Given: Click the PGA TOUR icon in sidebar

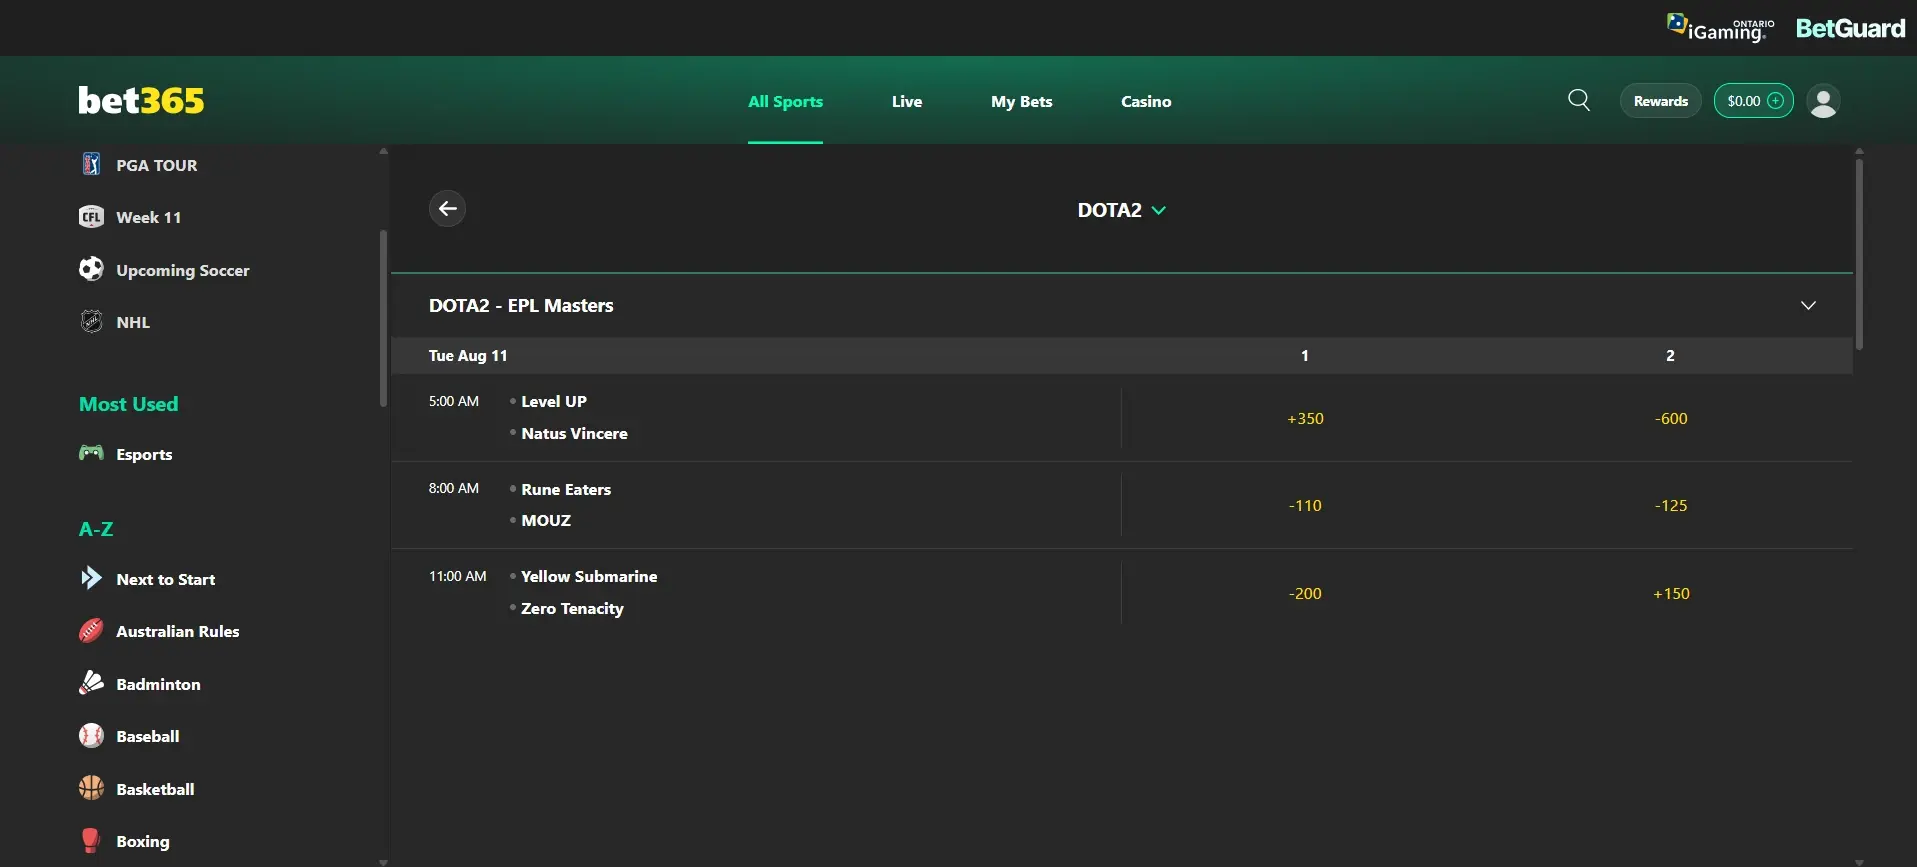Looking at the screenshot, I should 91,164.
